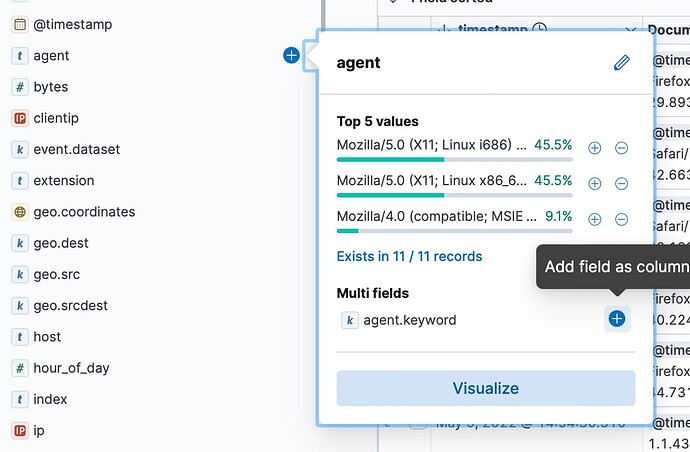Add agent.keyword field as column

click(617, 319)
